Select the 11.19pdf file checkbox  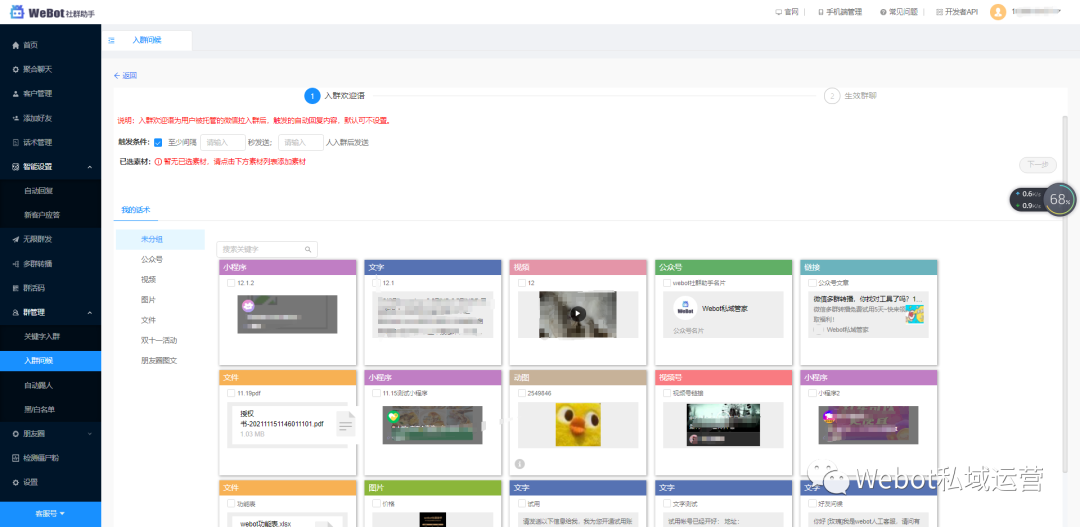tap(231, 393)
